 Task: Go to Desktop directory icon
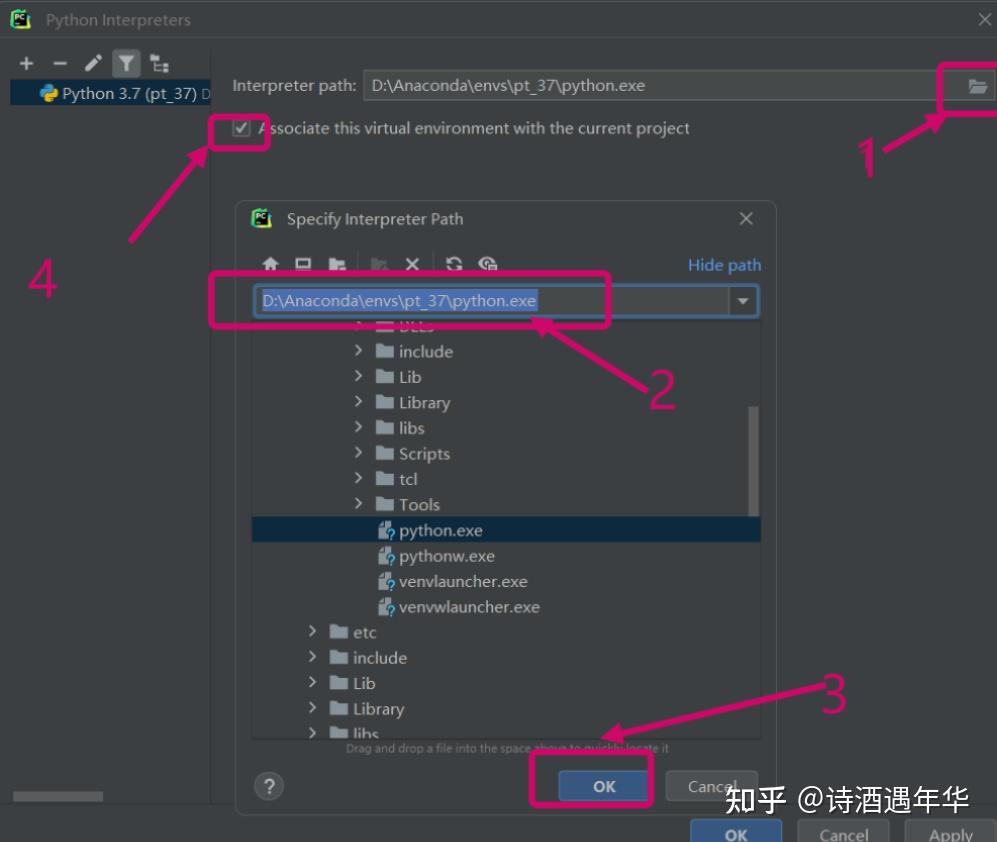coord(303,264)
